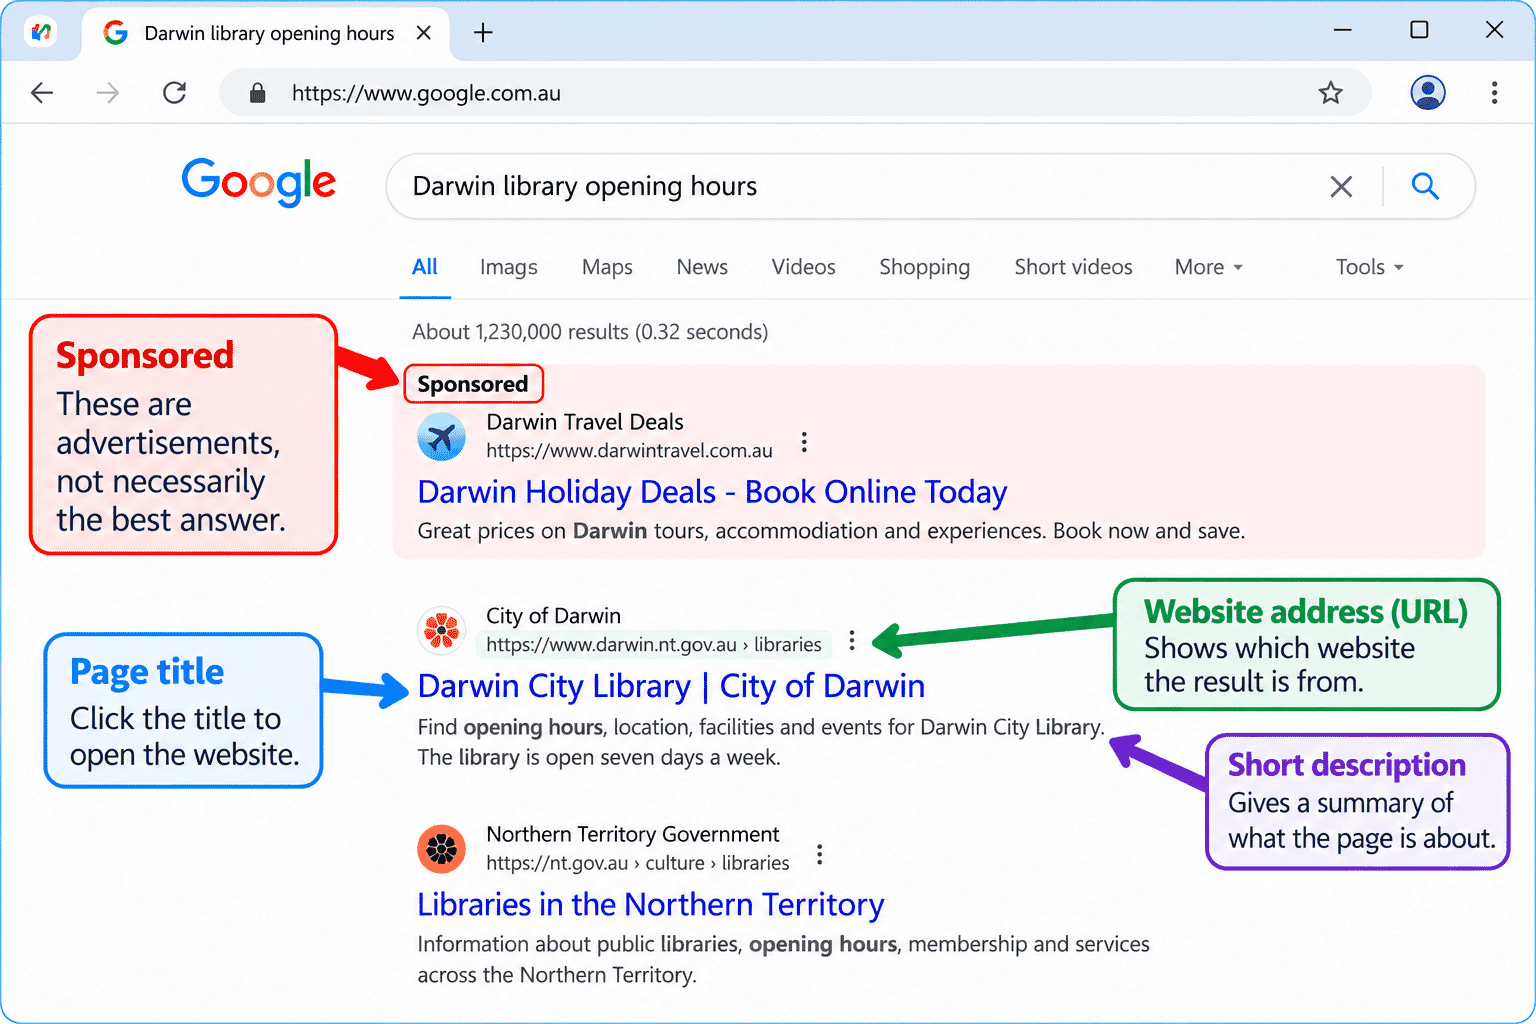This screenshot has width=1536, height=1024.
Task: Click the Northern Territory Government favicon
Action: [x=441, y=849]
